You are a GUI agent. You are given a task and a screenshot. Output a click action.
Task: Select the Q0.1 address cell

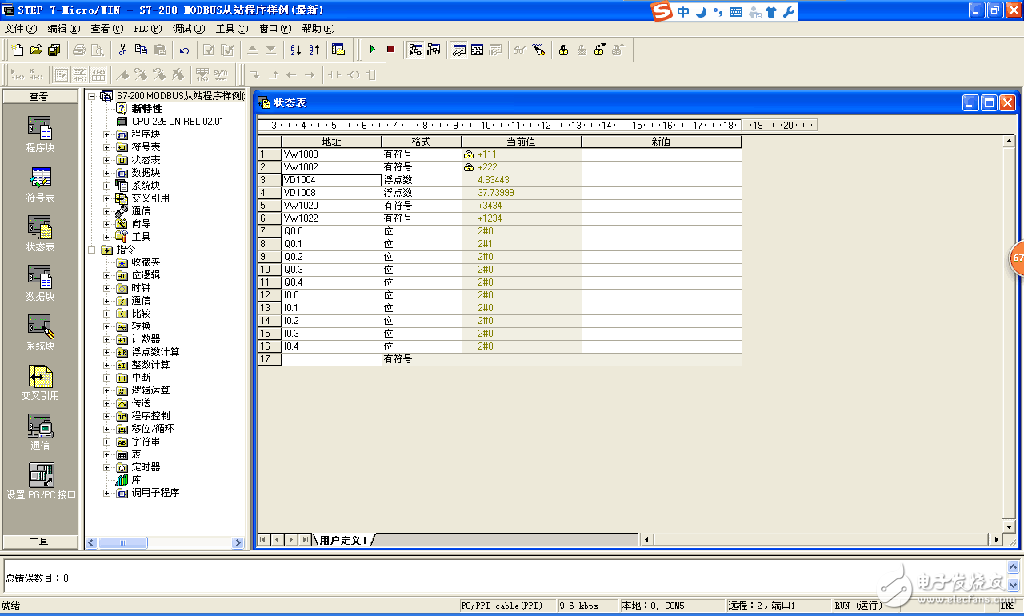(331, 244)
